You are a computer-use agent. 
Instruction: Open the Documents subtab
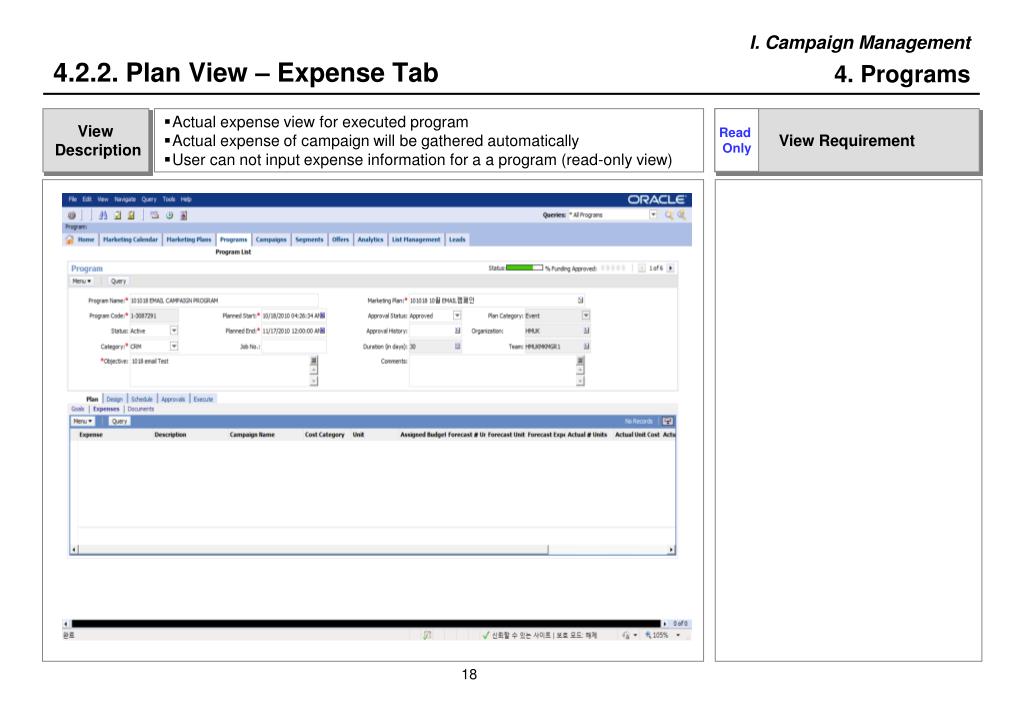click(x=141, y=409)
